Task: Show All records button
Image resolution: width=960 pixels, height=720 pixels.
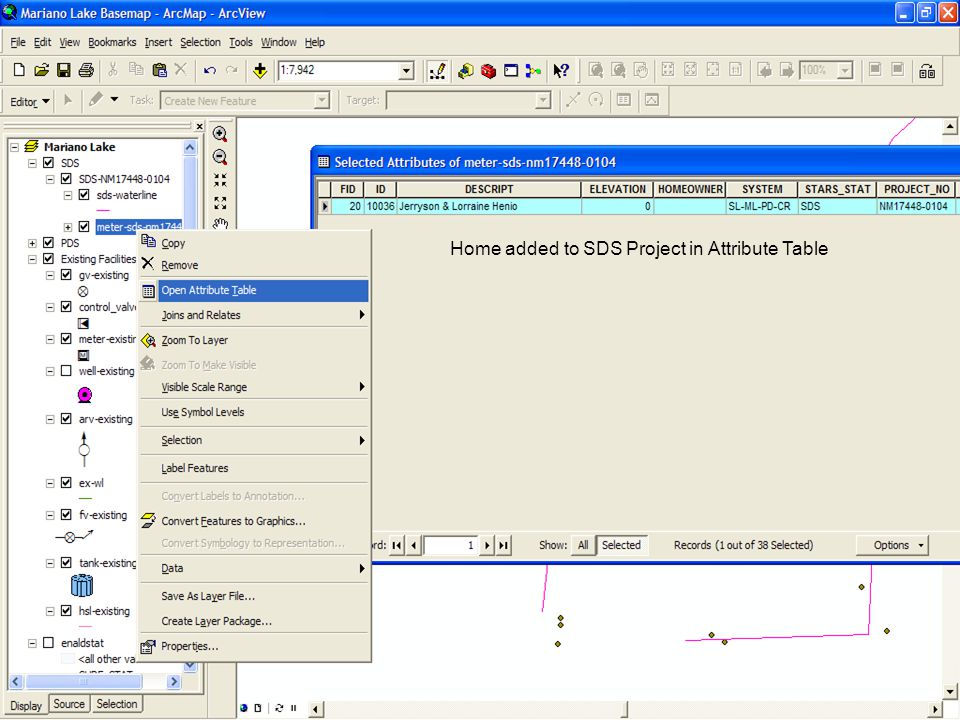Action: coord(583,545)
